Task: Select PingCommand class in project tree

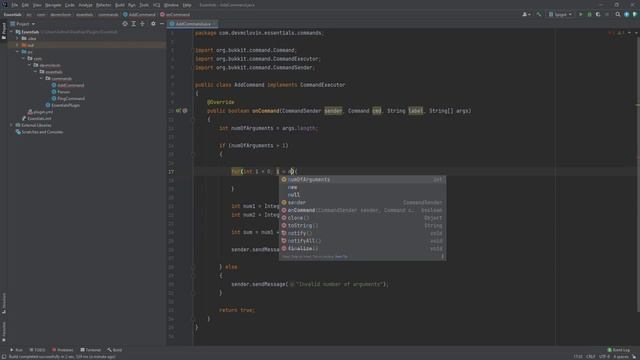Action: click(x=68, y=98)
